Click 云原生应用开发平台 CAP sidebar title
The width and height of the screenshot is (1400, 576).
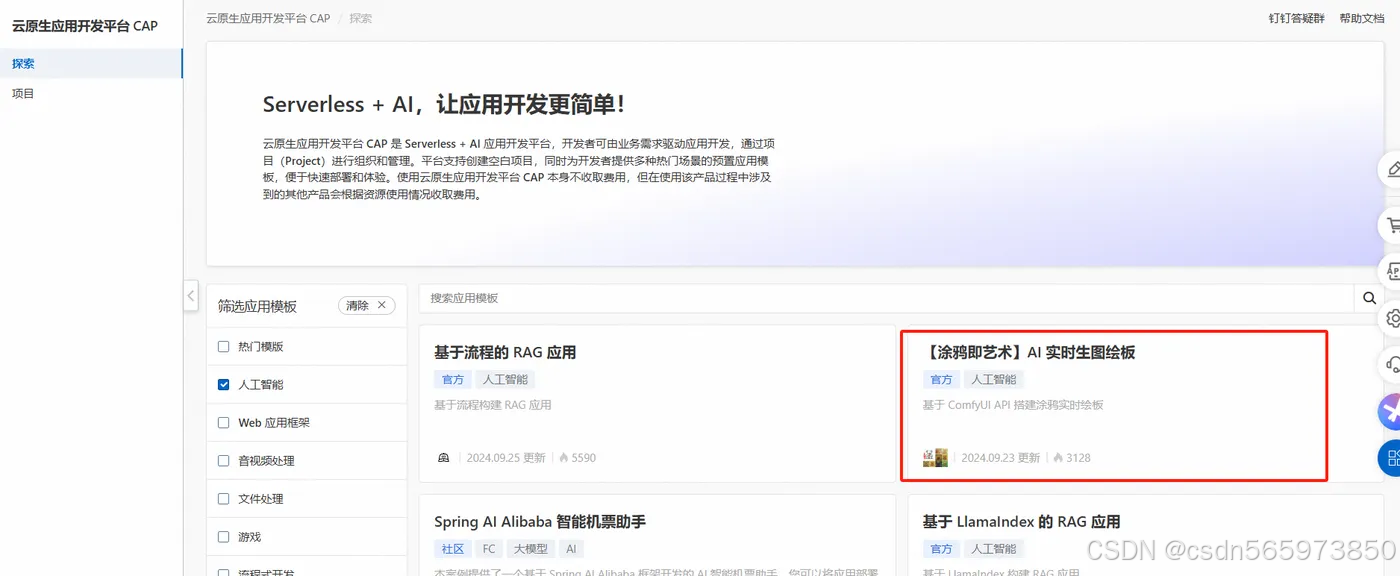point(85,26)
